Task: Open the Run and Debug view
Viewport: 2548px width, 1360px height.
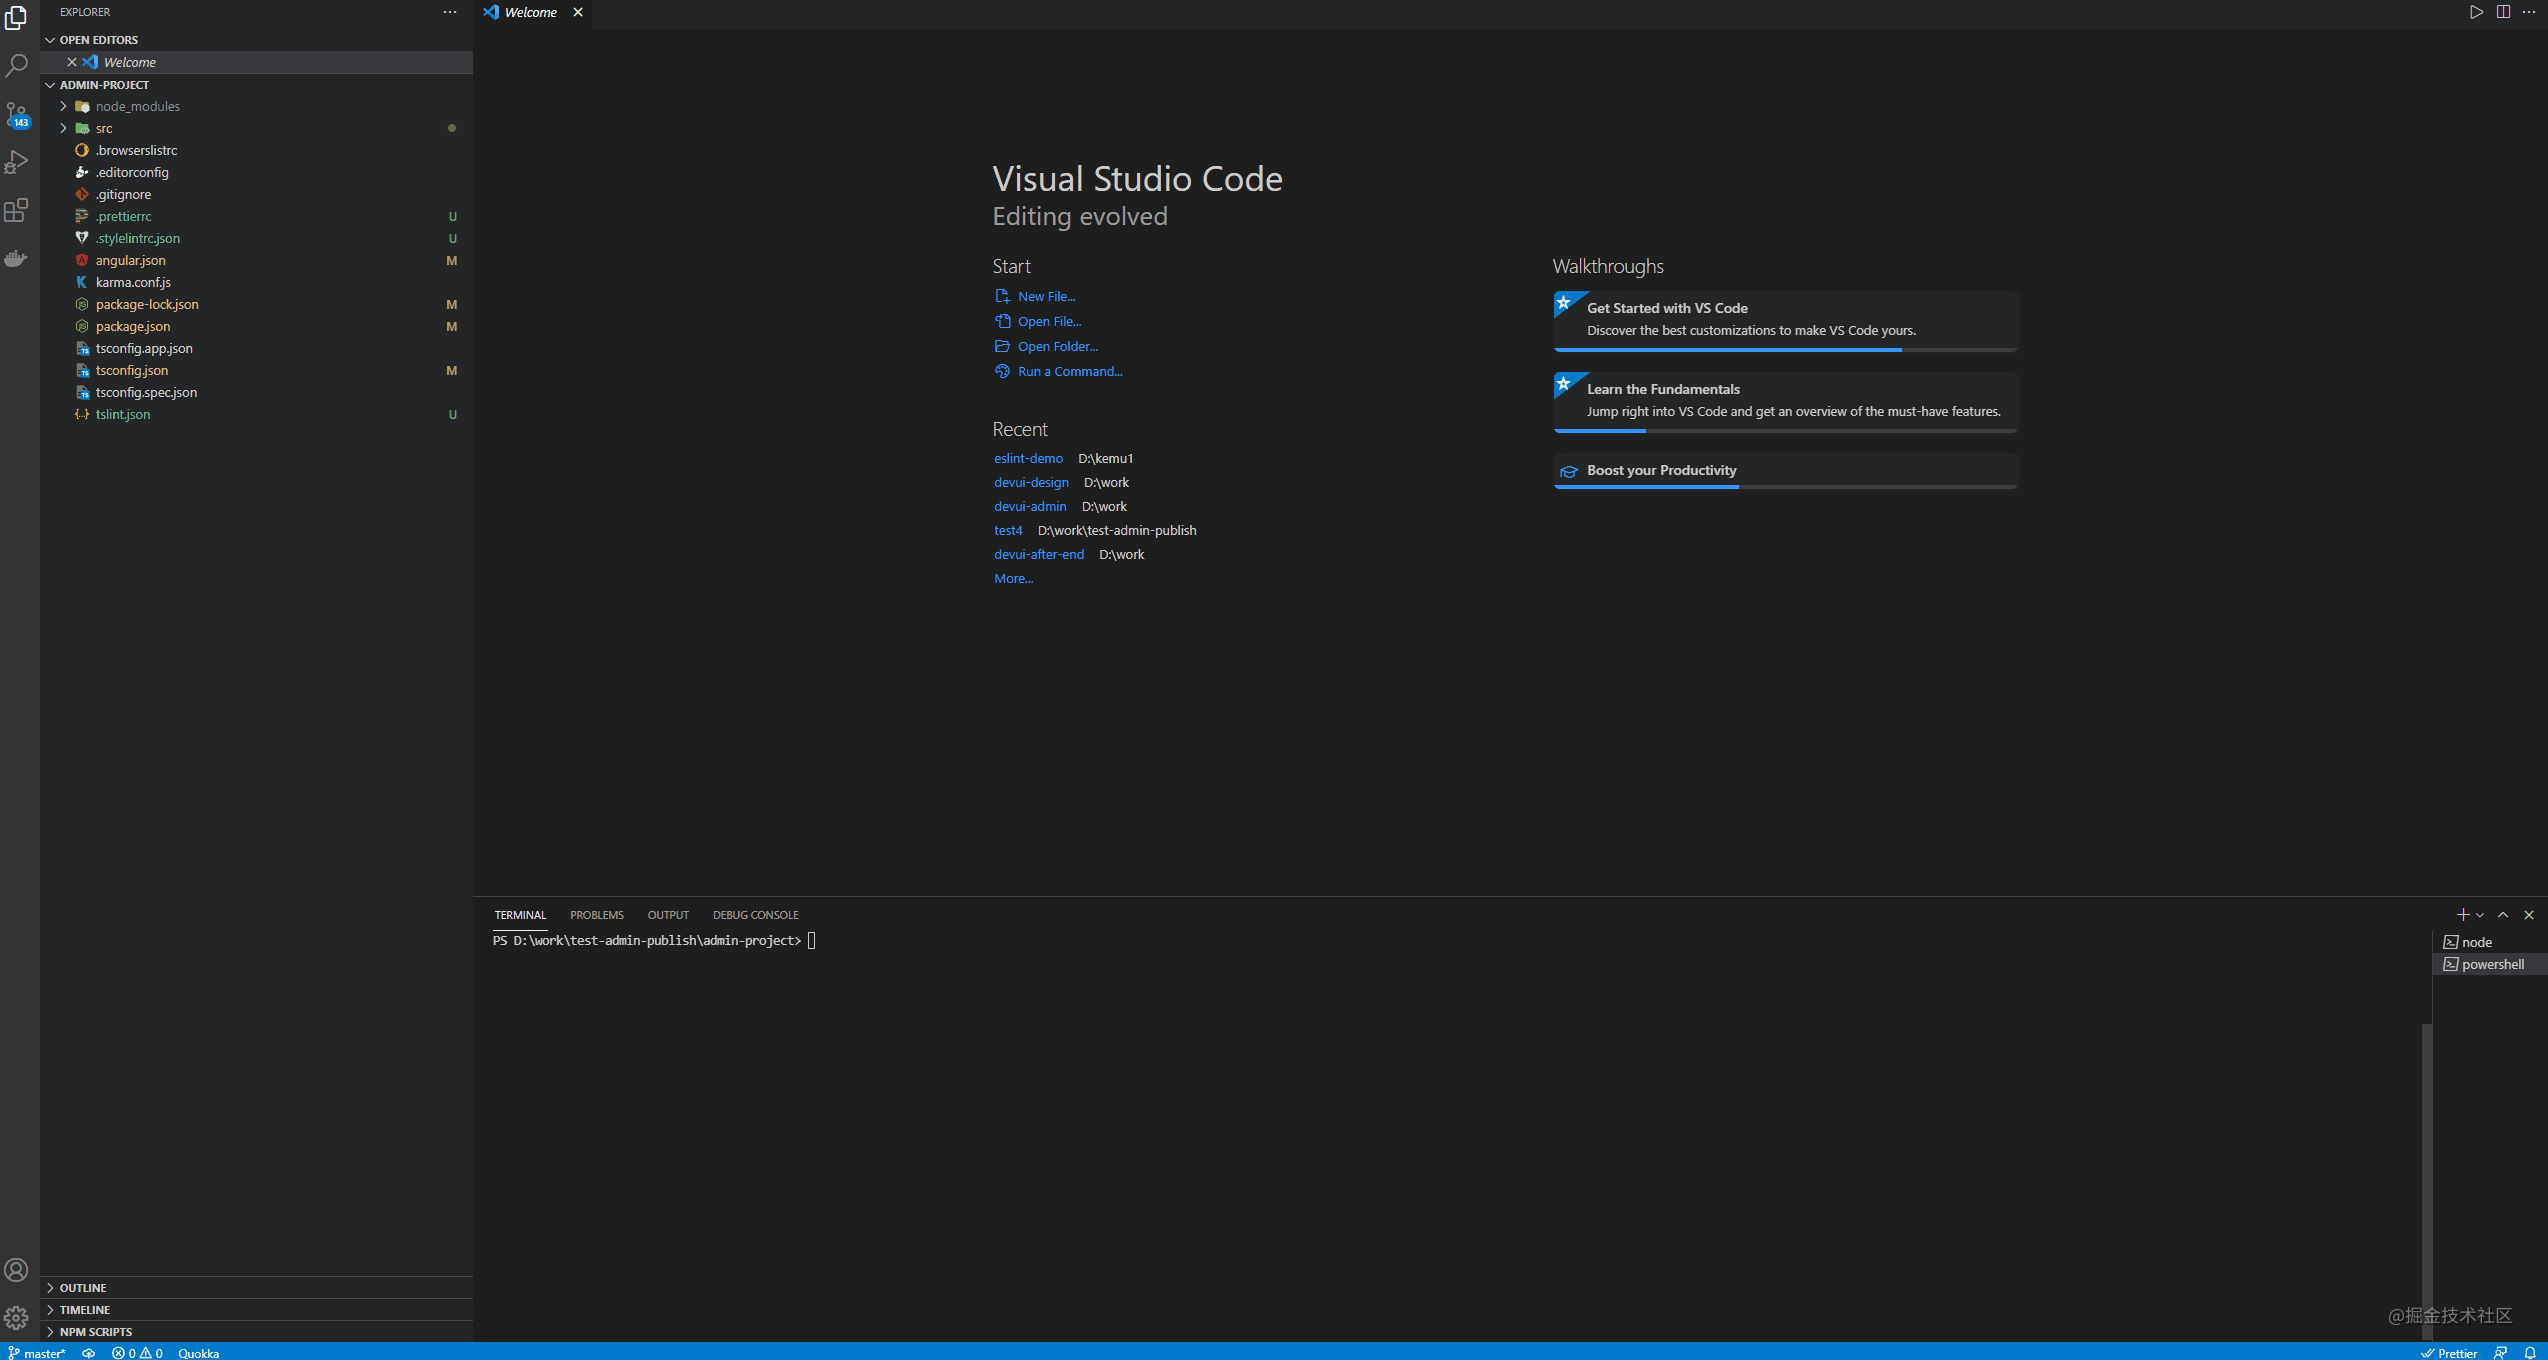Action: (17, 162)
